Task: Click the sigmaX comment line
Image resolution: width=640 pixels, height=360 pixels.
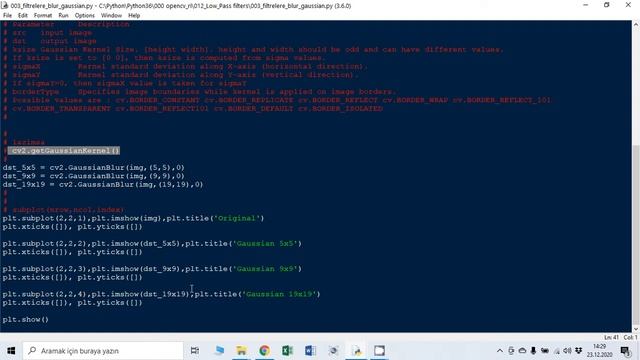Action: pos(186,66)
